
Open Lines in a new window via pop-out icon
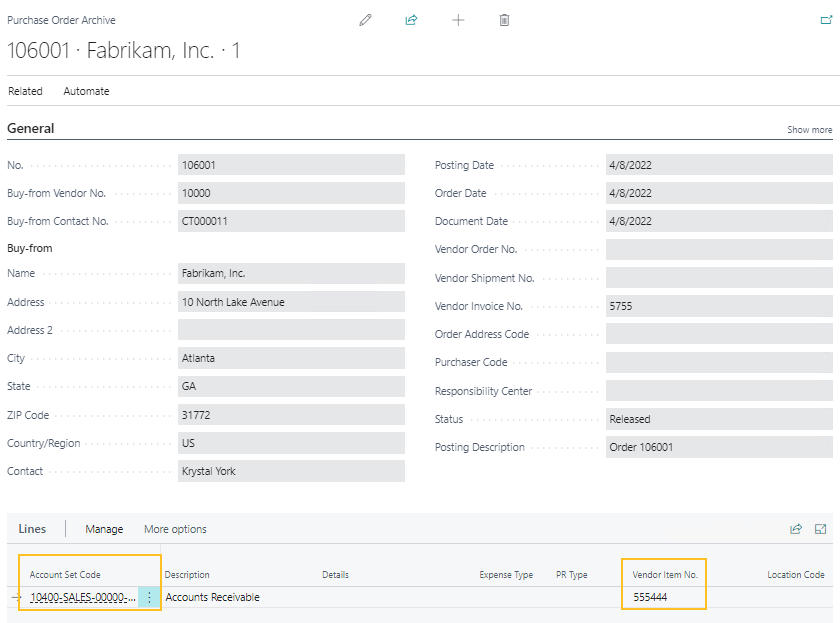(x=822, y=528)
